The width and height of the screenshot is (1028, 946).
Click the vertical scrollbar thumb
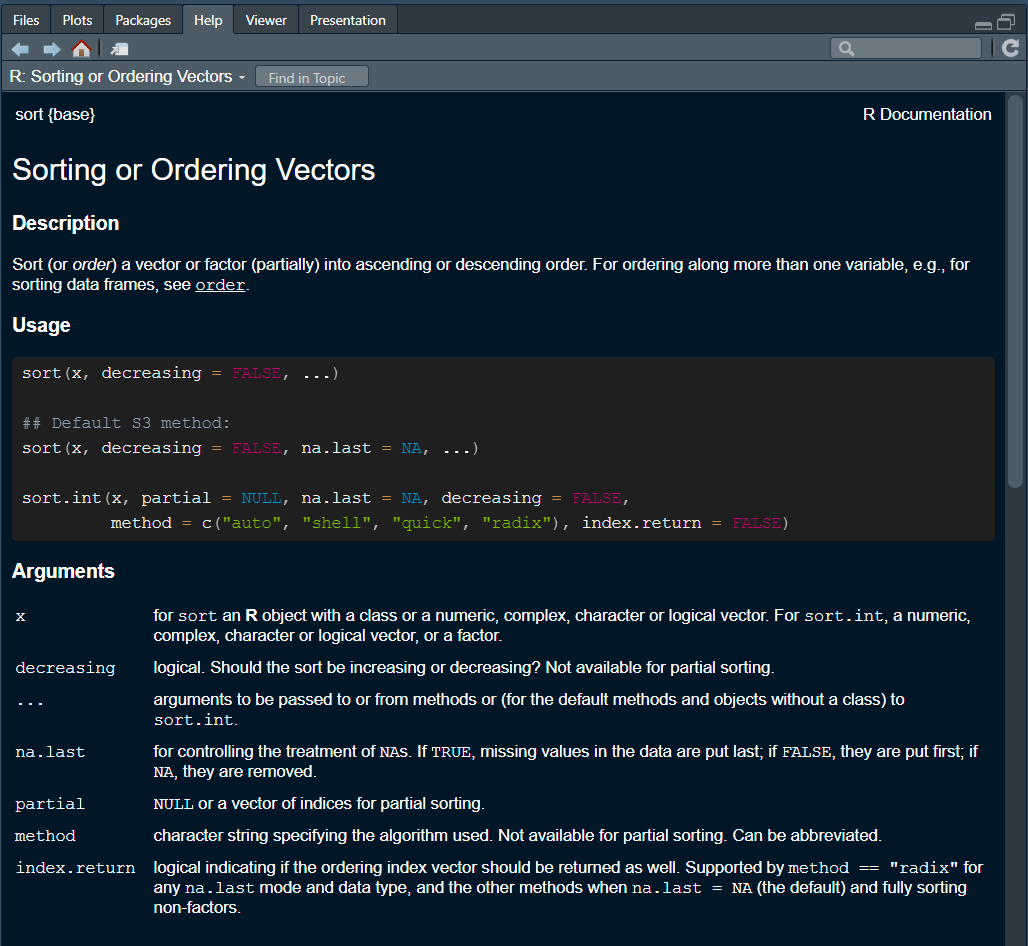click(1015, 290)
